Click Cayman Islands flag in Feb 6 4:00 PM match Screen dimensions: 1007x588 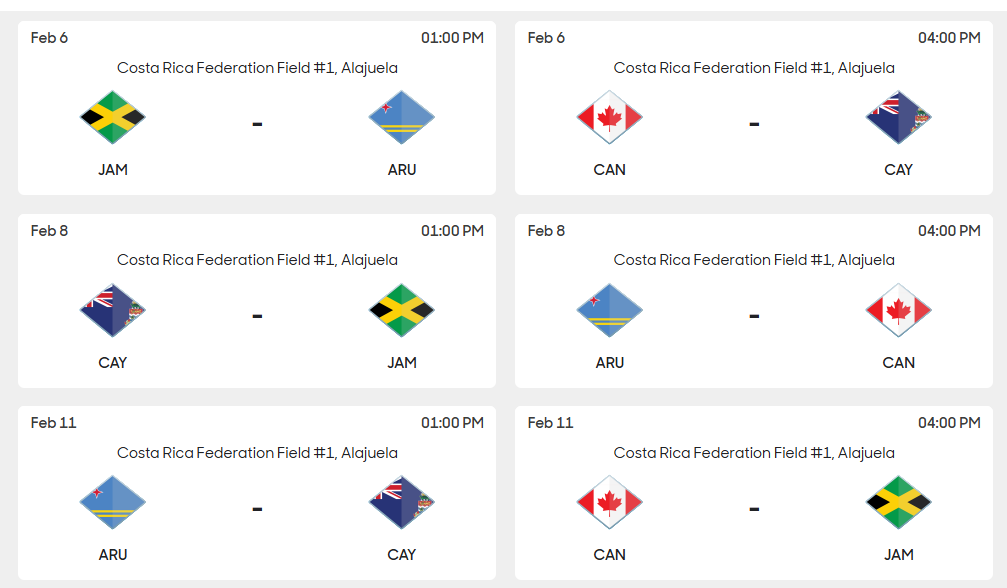click(898, 118)
